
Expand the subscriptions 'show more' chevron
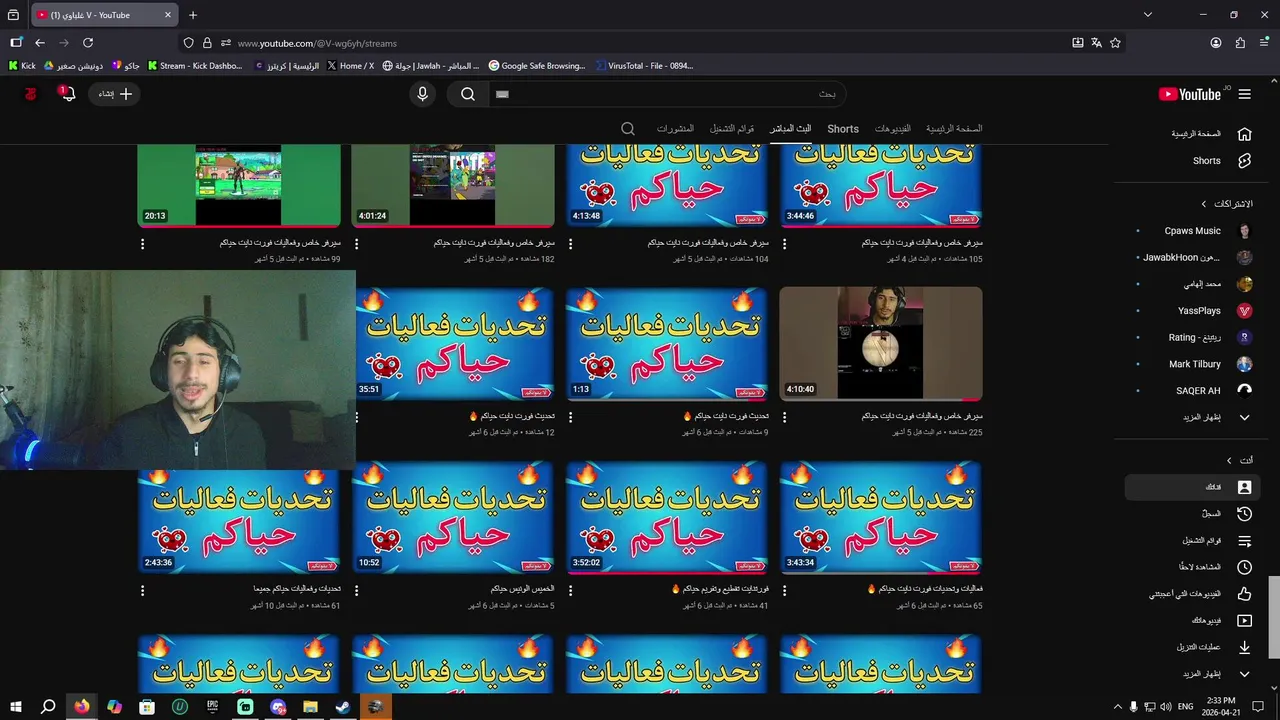tap(1244, 417)
